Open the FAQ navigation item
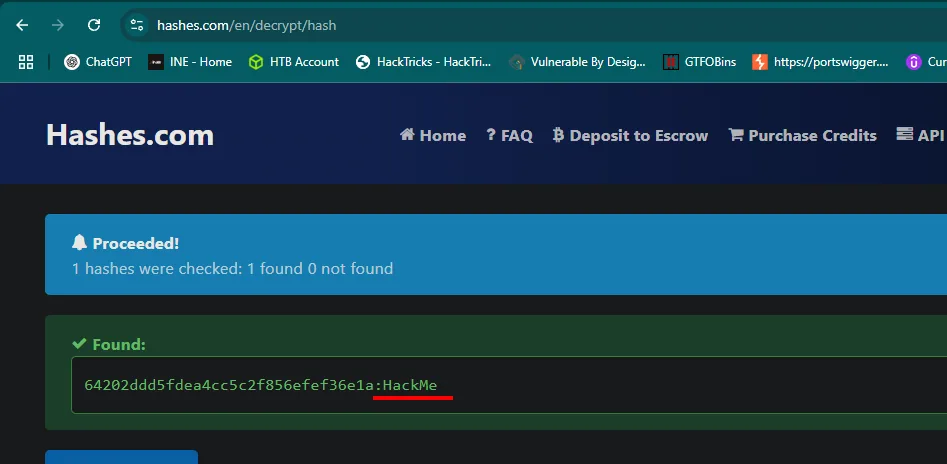 tap(510, 135)
